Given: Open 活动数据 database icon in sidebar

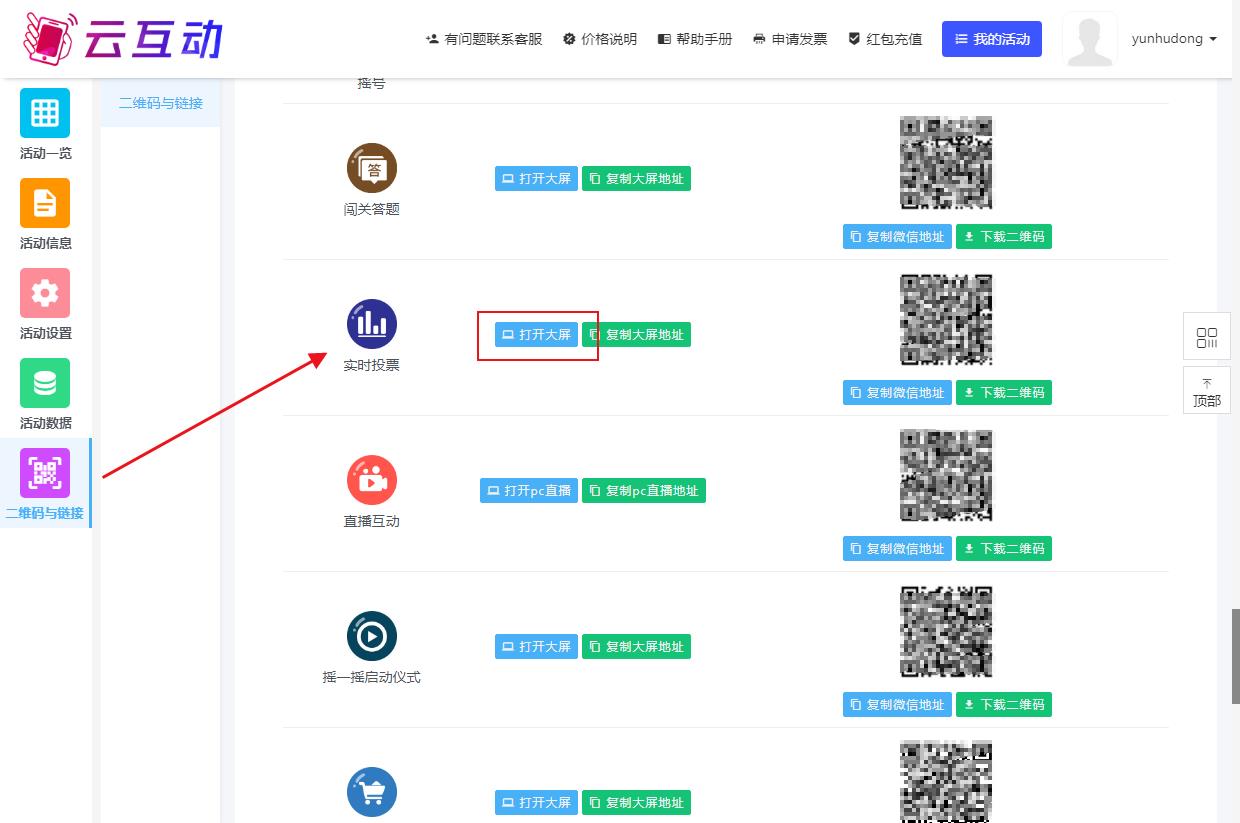Looking at the screenshot, I should point(45,383).
